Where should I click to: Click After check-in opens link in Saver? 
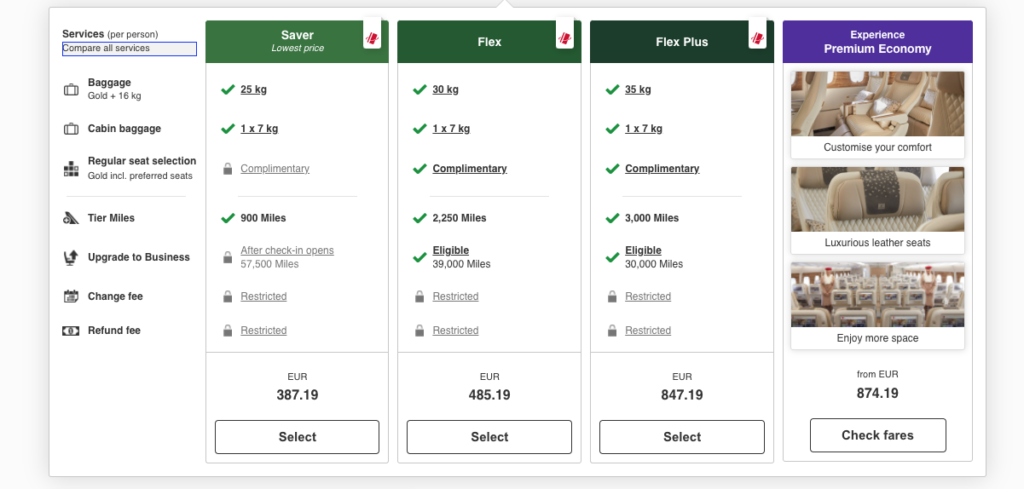287,251
